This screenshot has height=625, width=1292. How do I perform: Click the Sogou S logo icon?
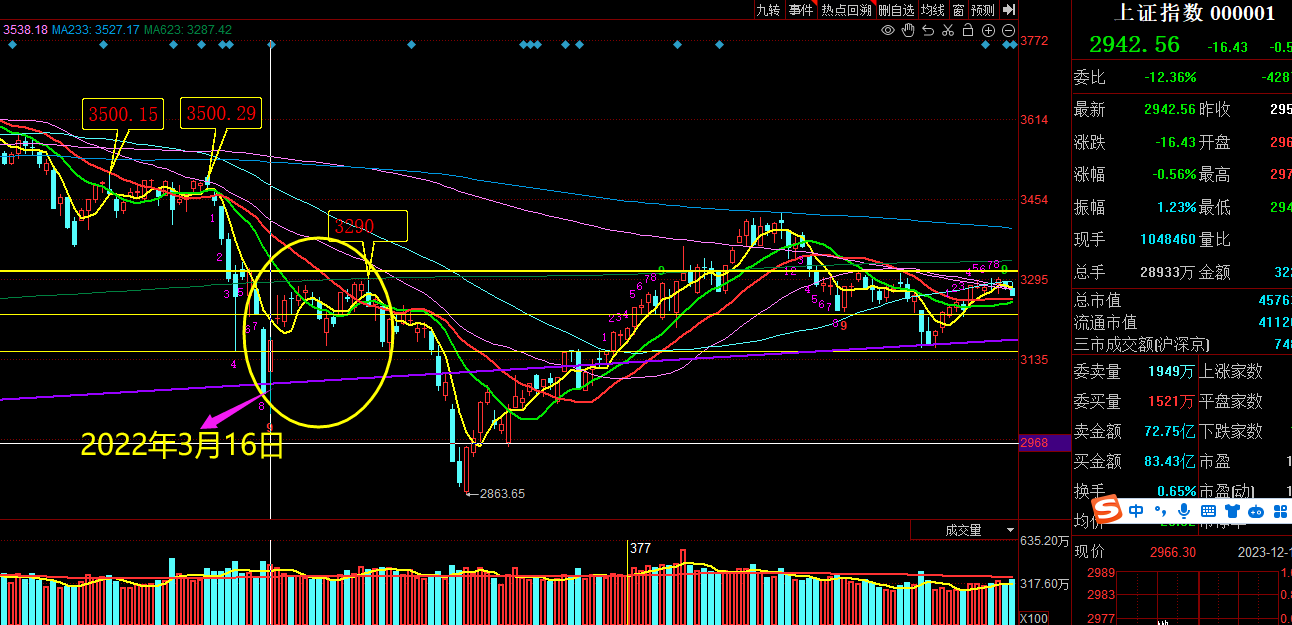tap(1107, 511)
